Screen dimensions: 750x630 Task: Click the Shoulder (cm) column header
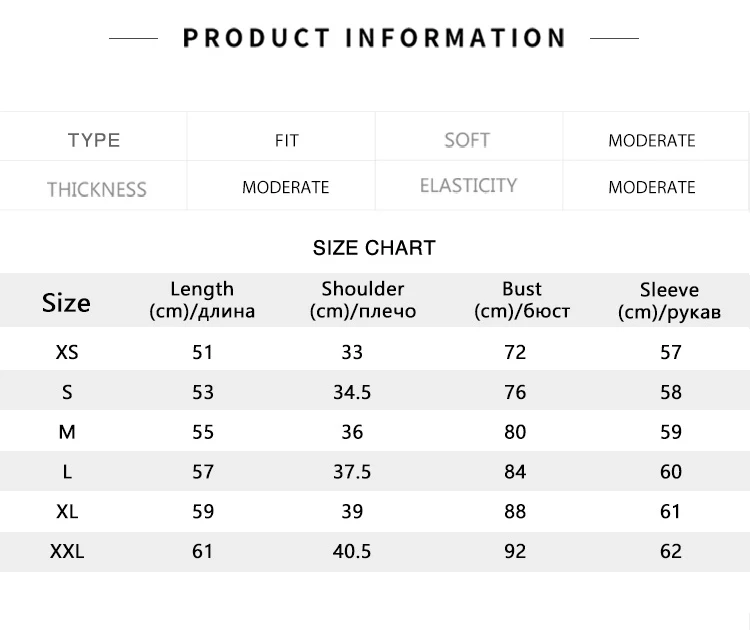[x=362, y=300]
